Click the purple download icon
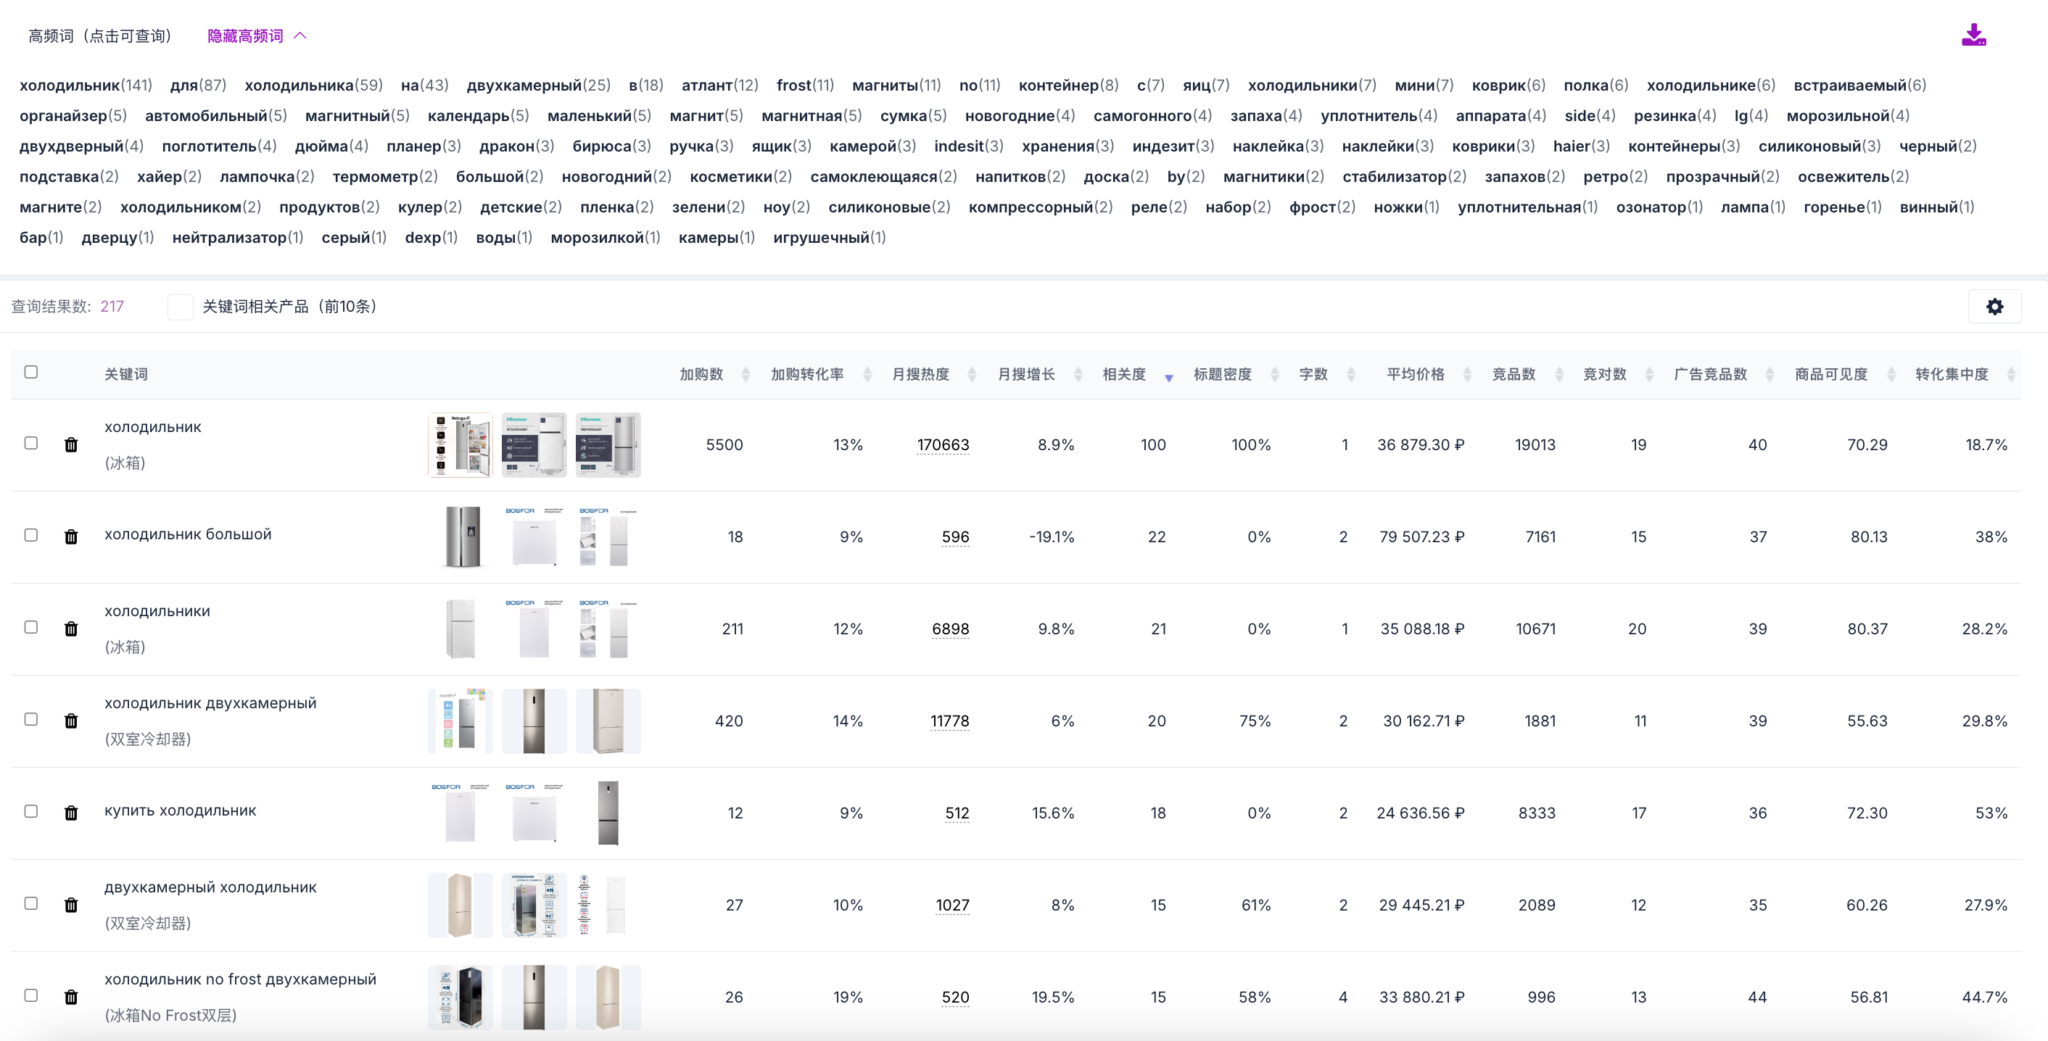 coord(1973,36)
